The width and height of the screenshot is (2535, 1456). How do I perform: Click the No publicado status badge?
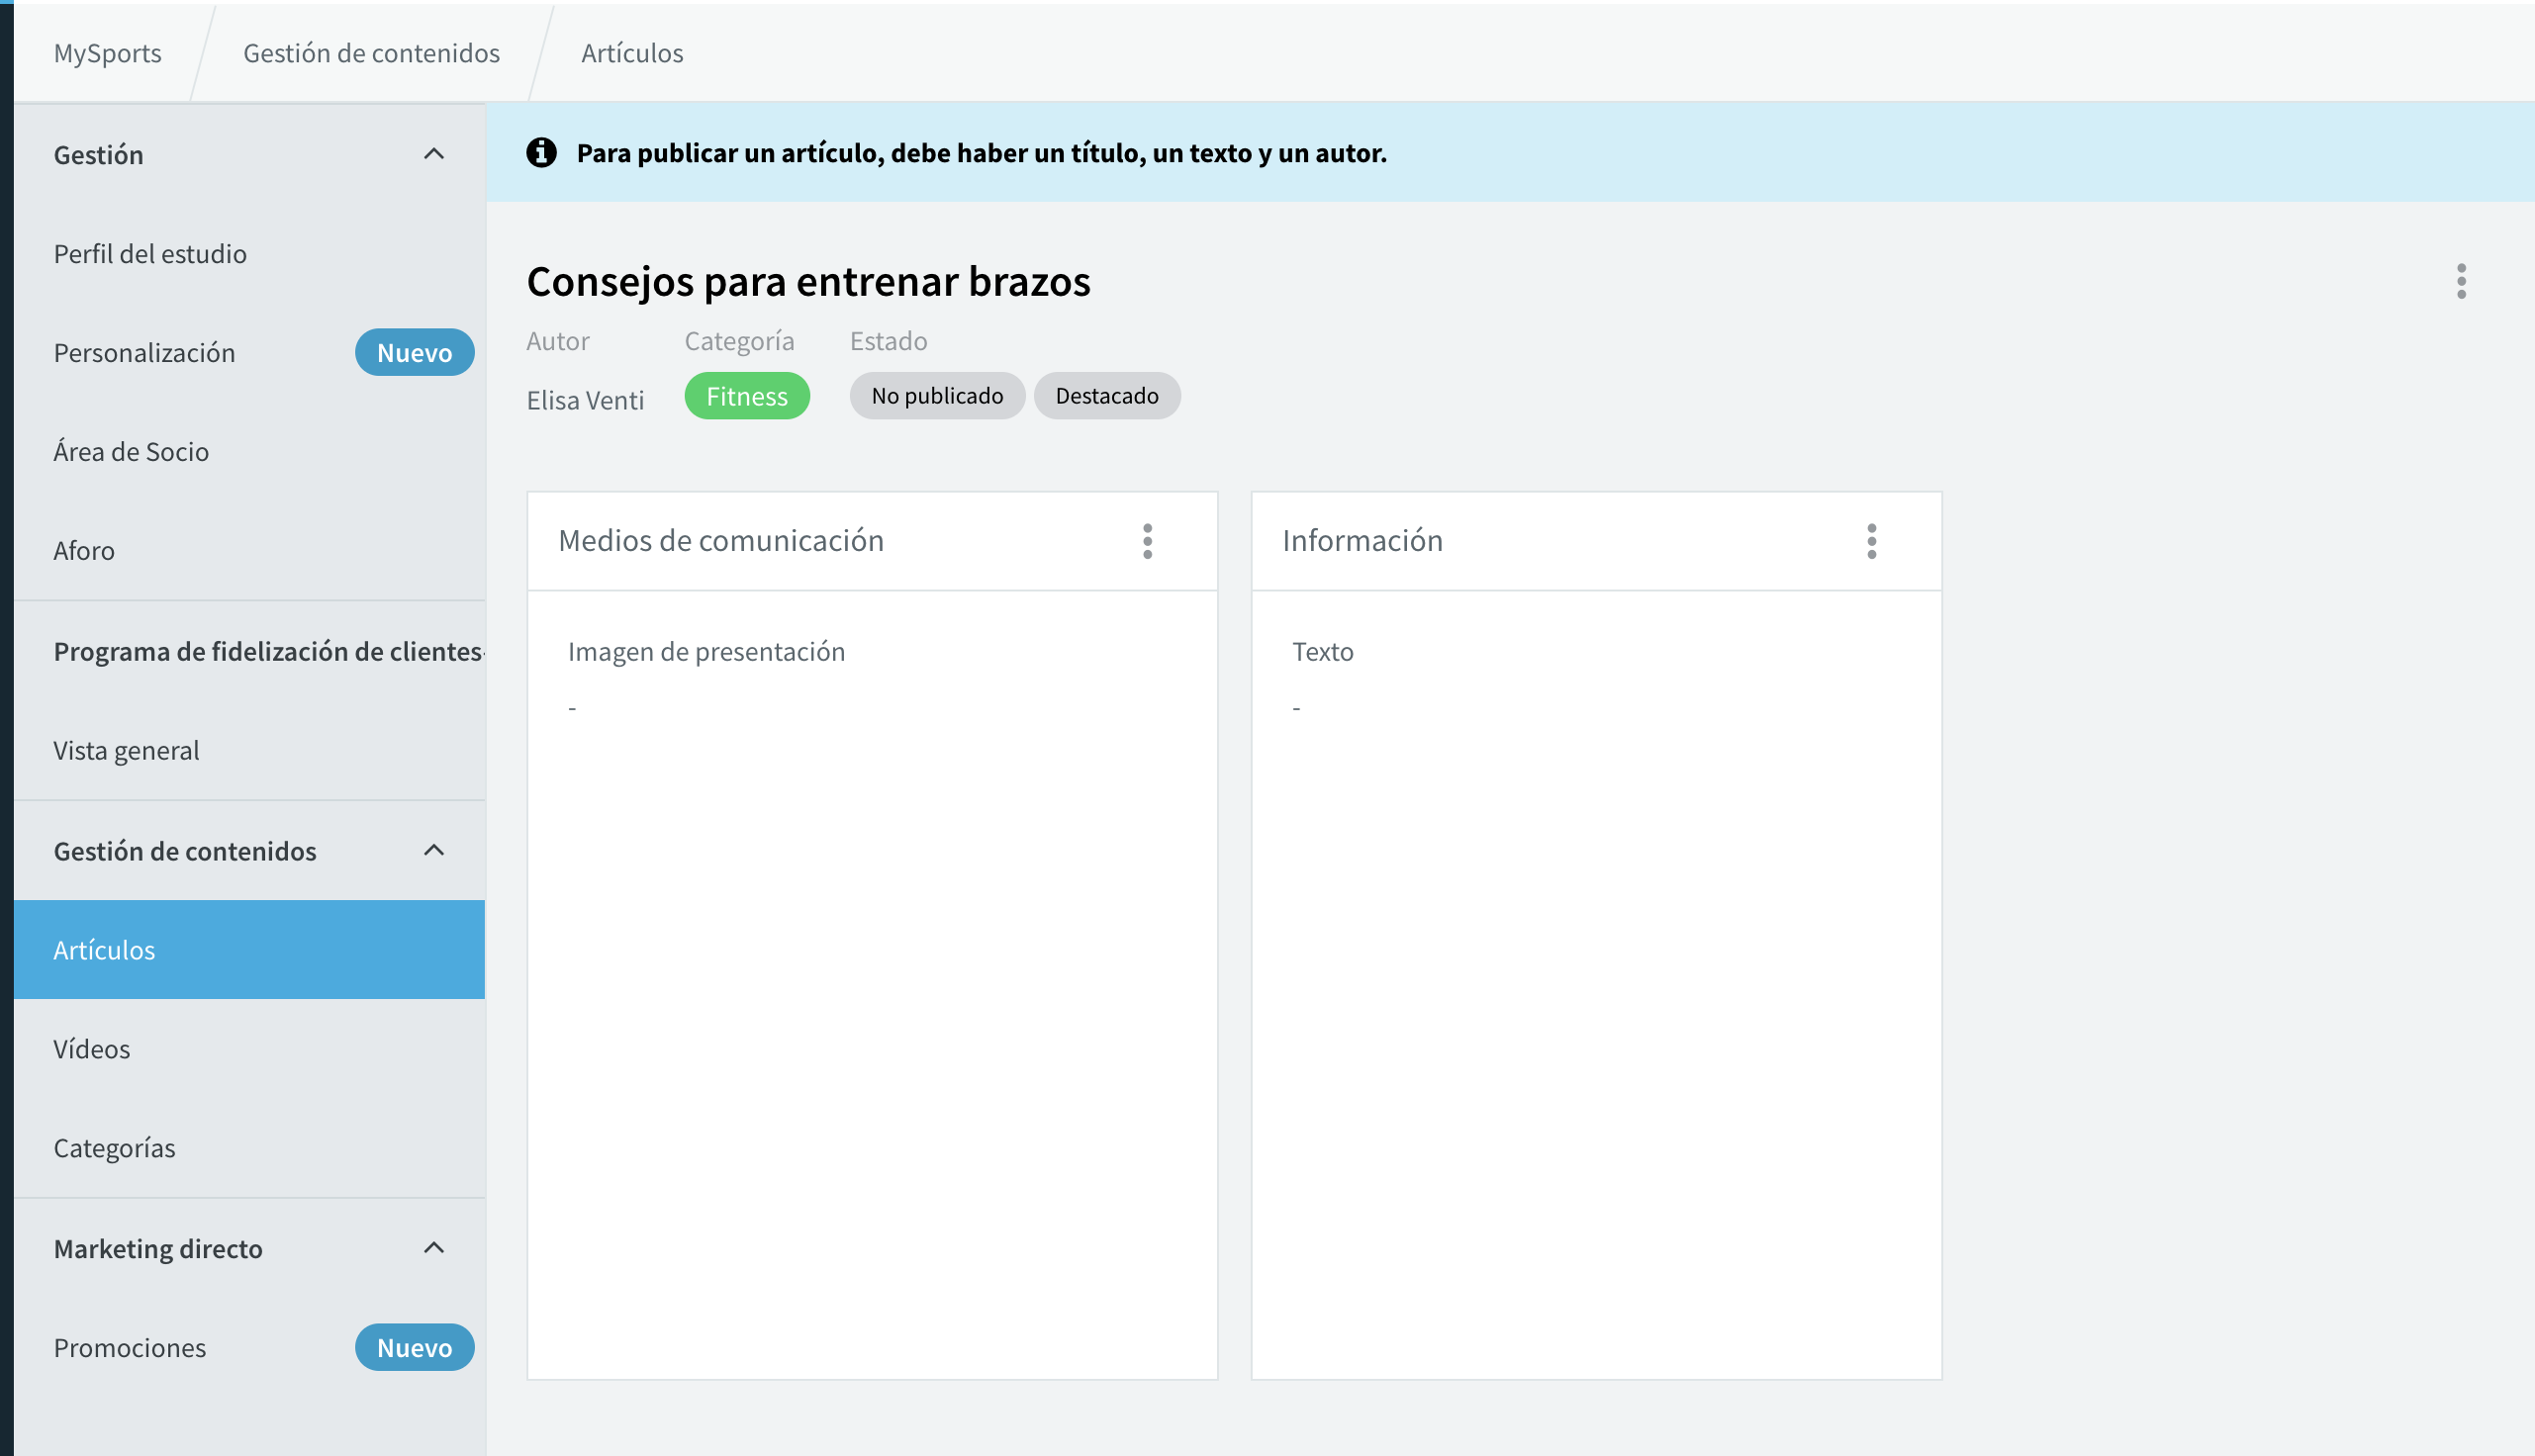click(x=937, y=396)
